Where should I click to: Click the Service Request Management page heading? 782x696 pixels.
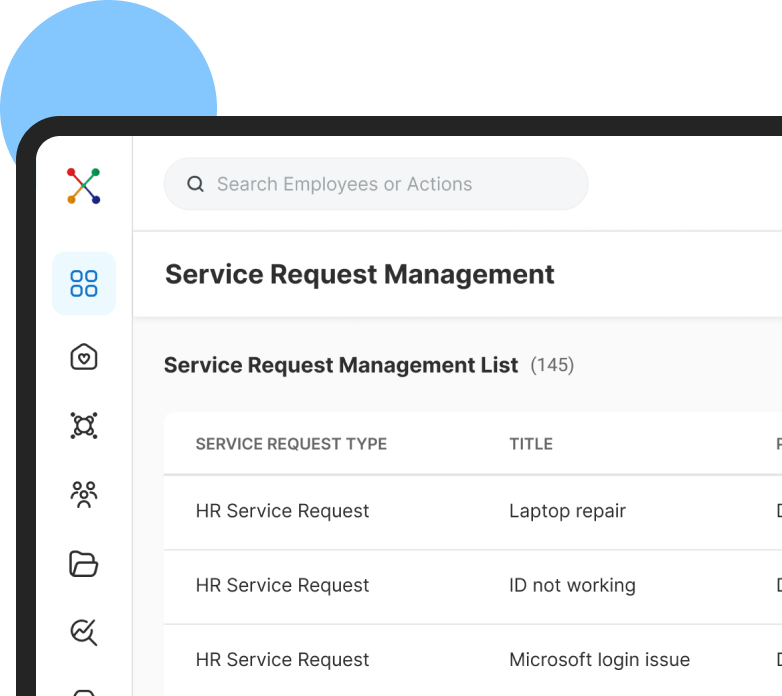point(360,274)
